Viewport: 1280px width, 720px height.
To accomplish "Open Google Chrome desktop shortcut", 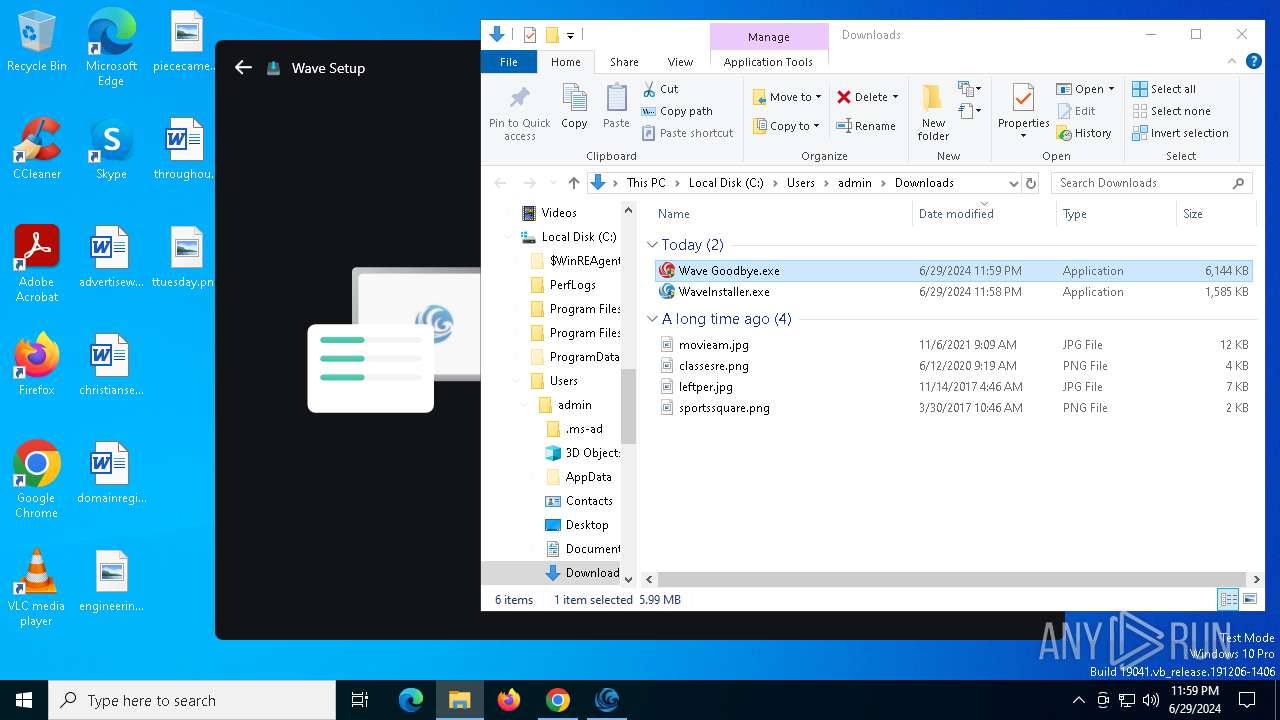I will [x=37, y=480].
